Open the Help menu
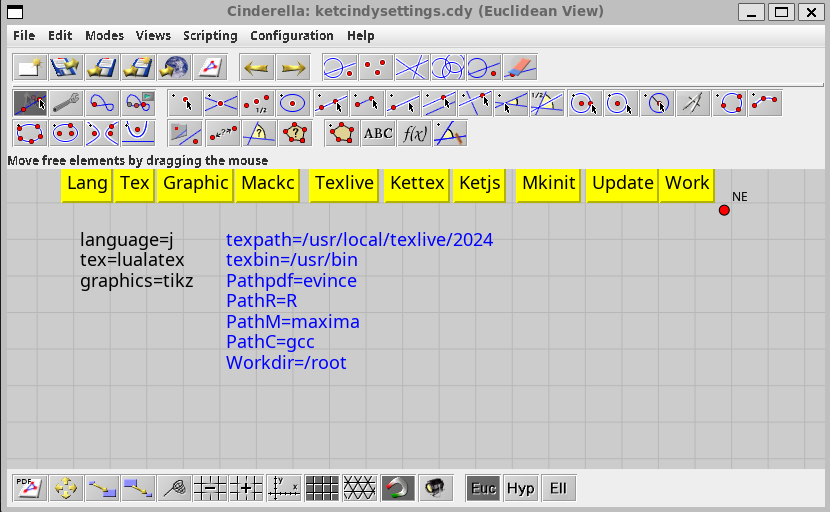The height and width of the screenshot is (512, 830). (360, 35)
